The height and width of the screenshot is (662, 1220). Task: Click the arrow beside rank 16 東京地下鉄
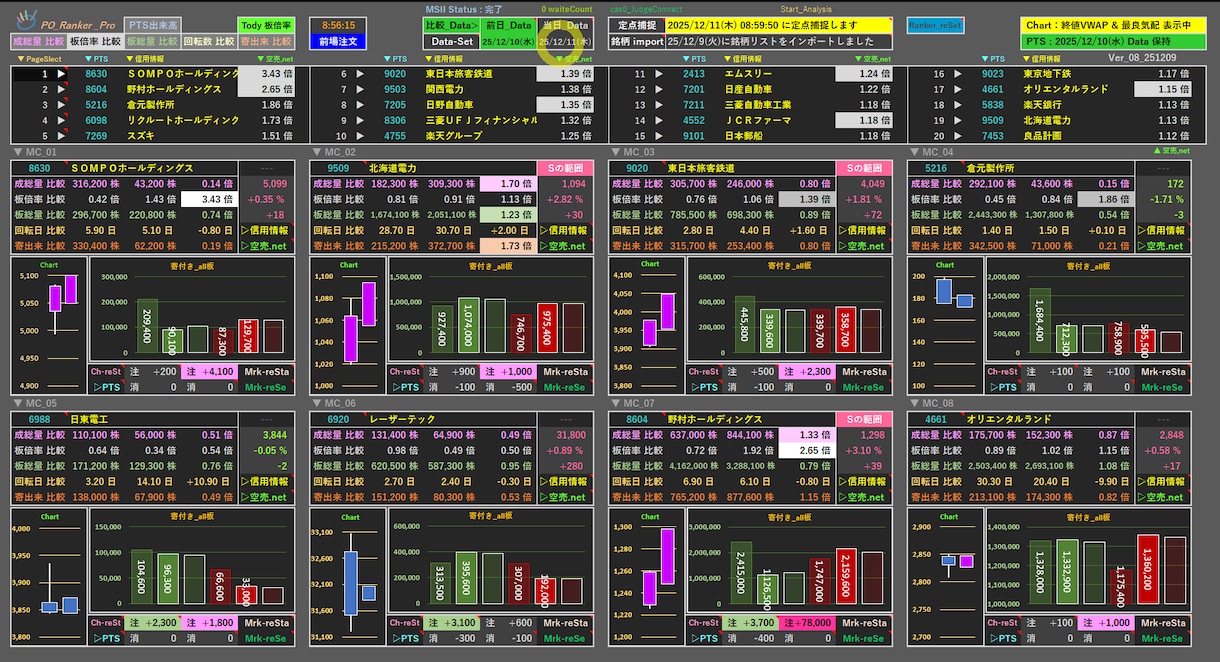tap(958, 74)
